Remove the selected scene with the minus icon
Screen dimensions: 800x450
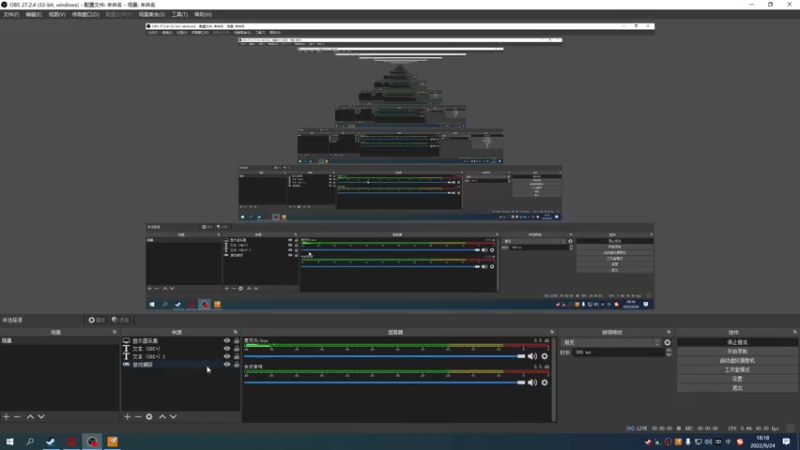pyautogui.click(x=17, y=417)
